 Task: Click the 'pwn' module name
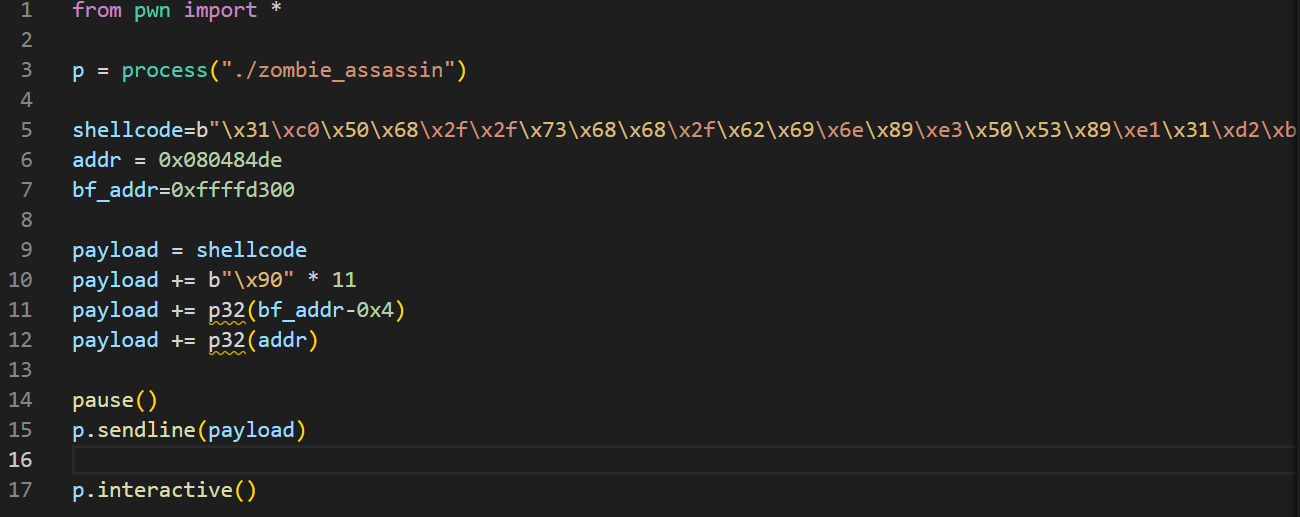(152, 10)
